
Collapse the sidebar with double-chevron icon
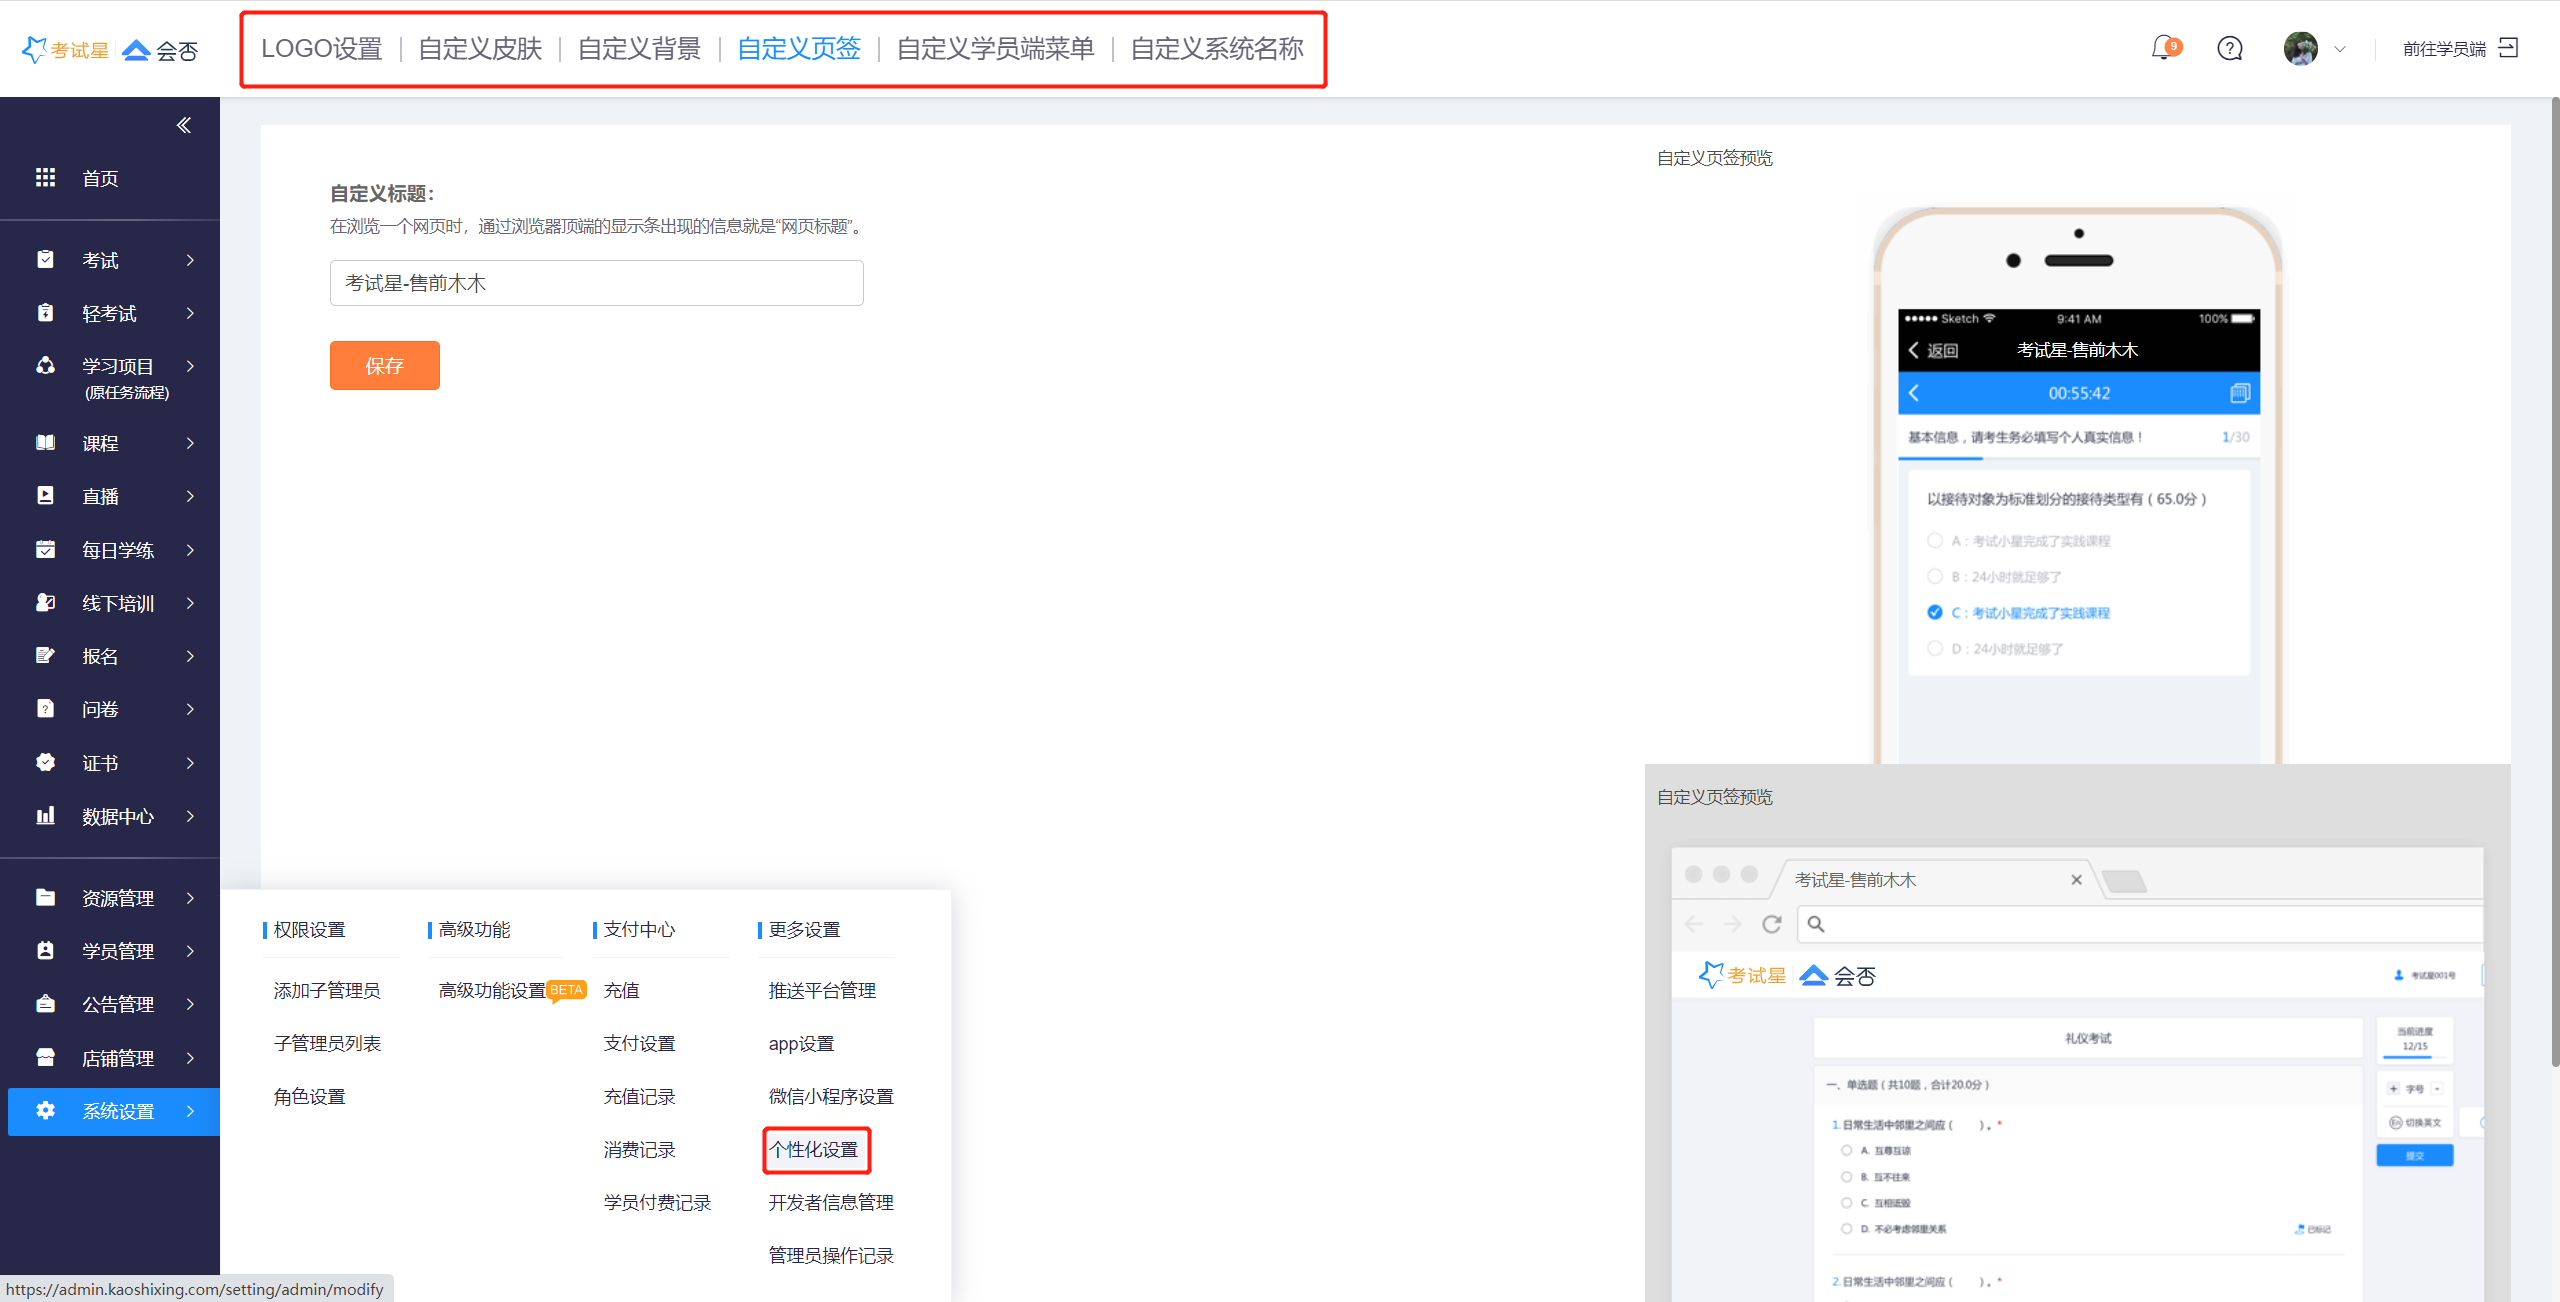184,125
